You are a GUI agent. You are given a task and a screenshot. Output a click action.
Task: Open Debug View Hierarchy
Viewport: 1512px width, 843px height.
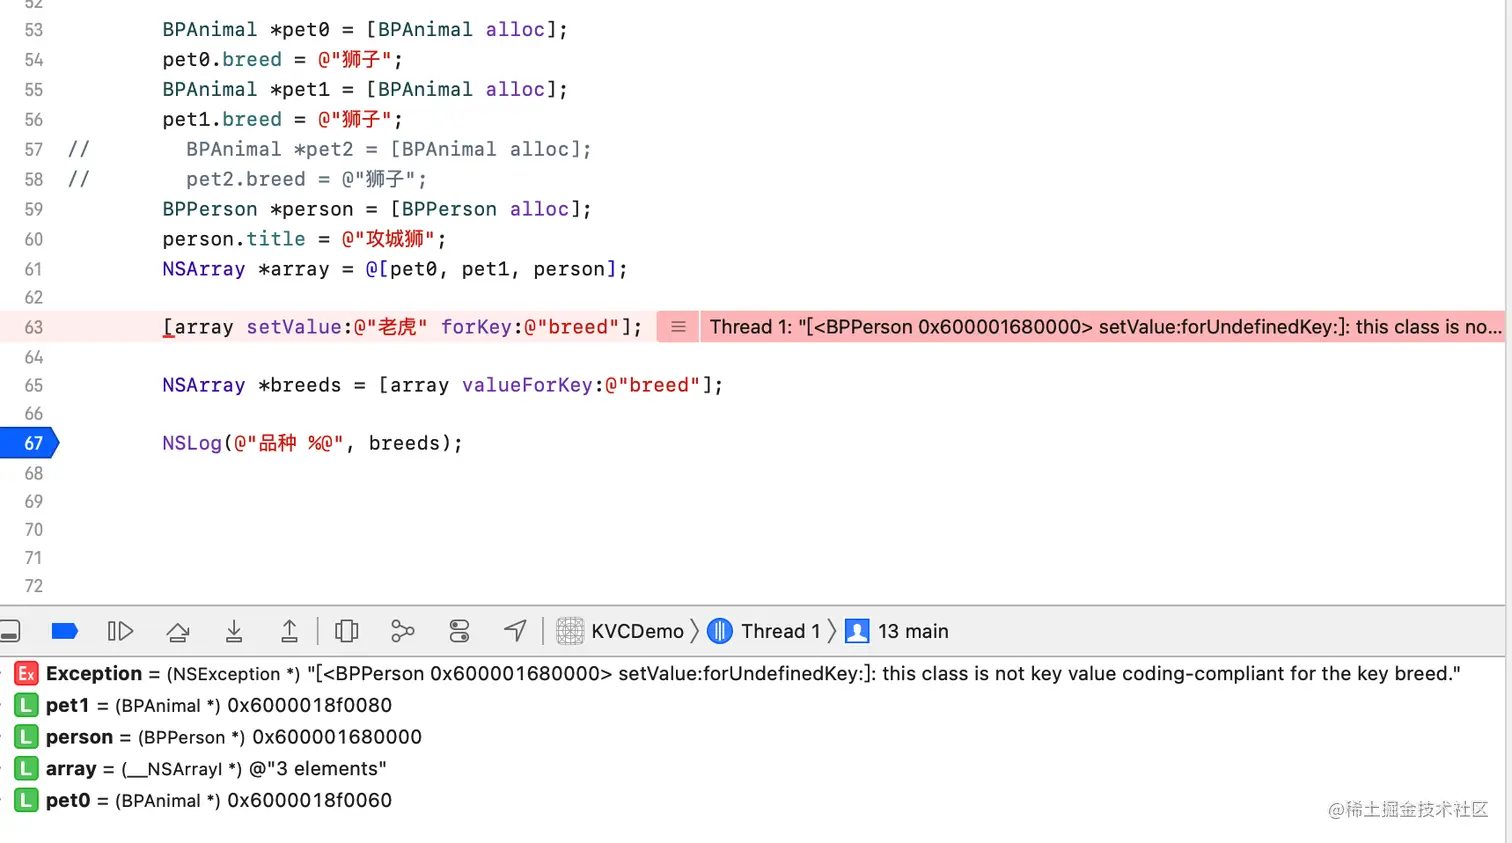coord(345,631)
